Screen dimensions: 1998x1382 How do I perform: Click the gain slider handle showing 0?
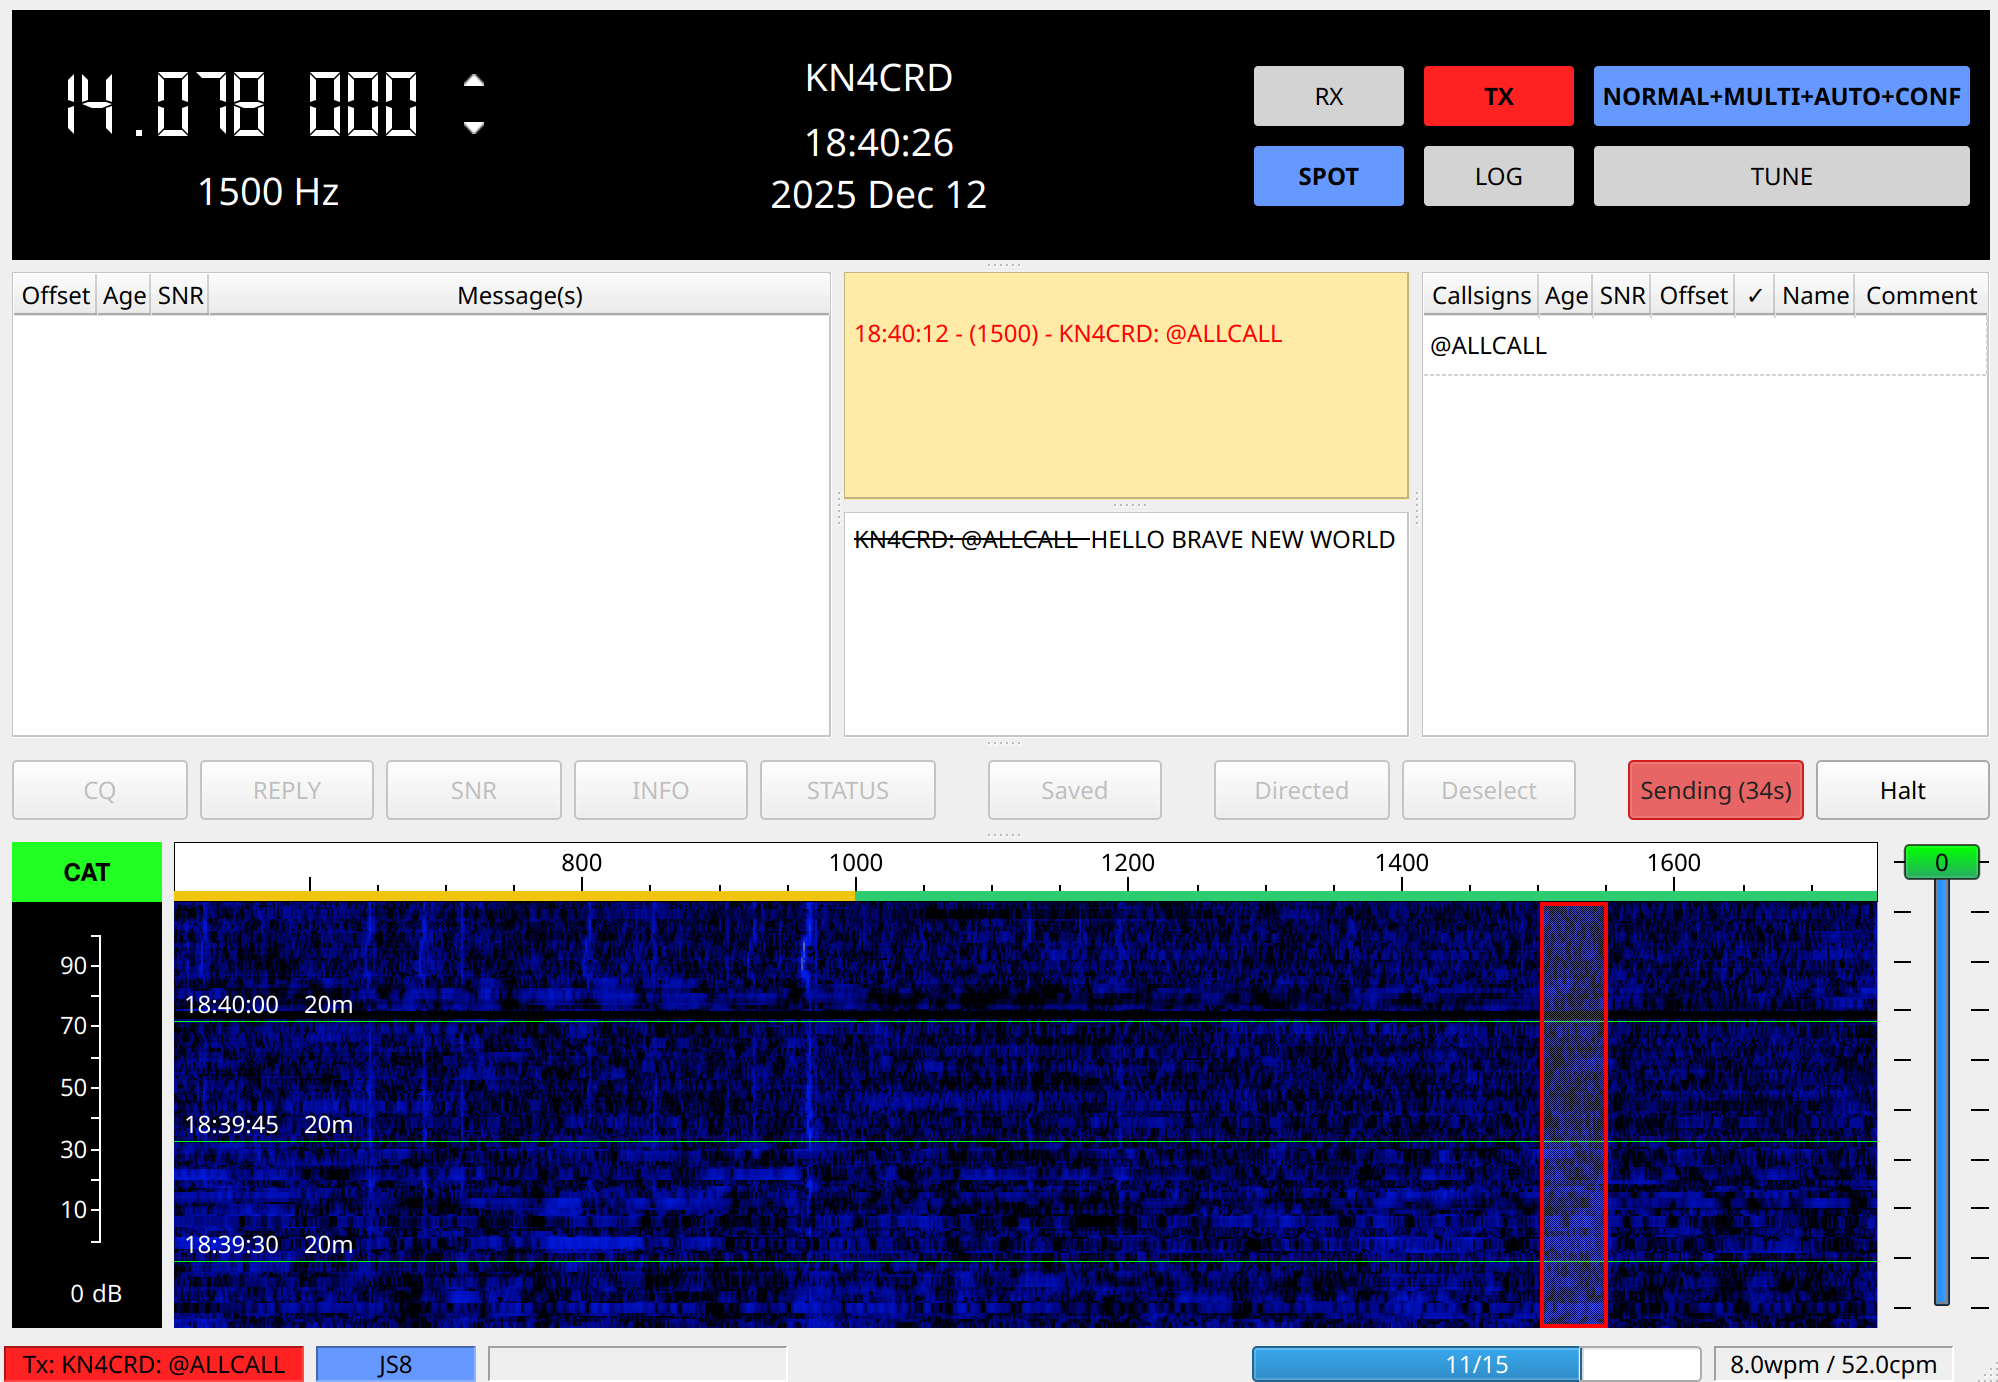(1940, 862)
